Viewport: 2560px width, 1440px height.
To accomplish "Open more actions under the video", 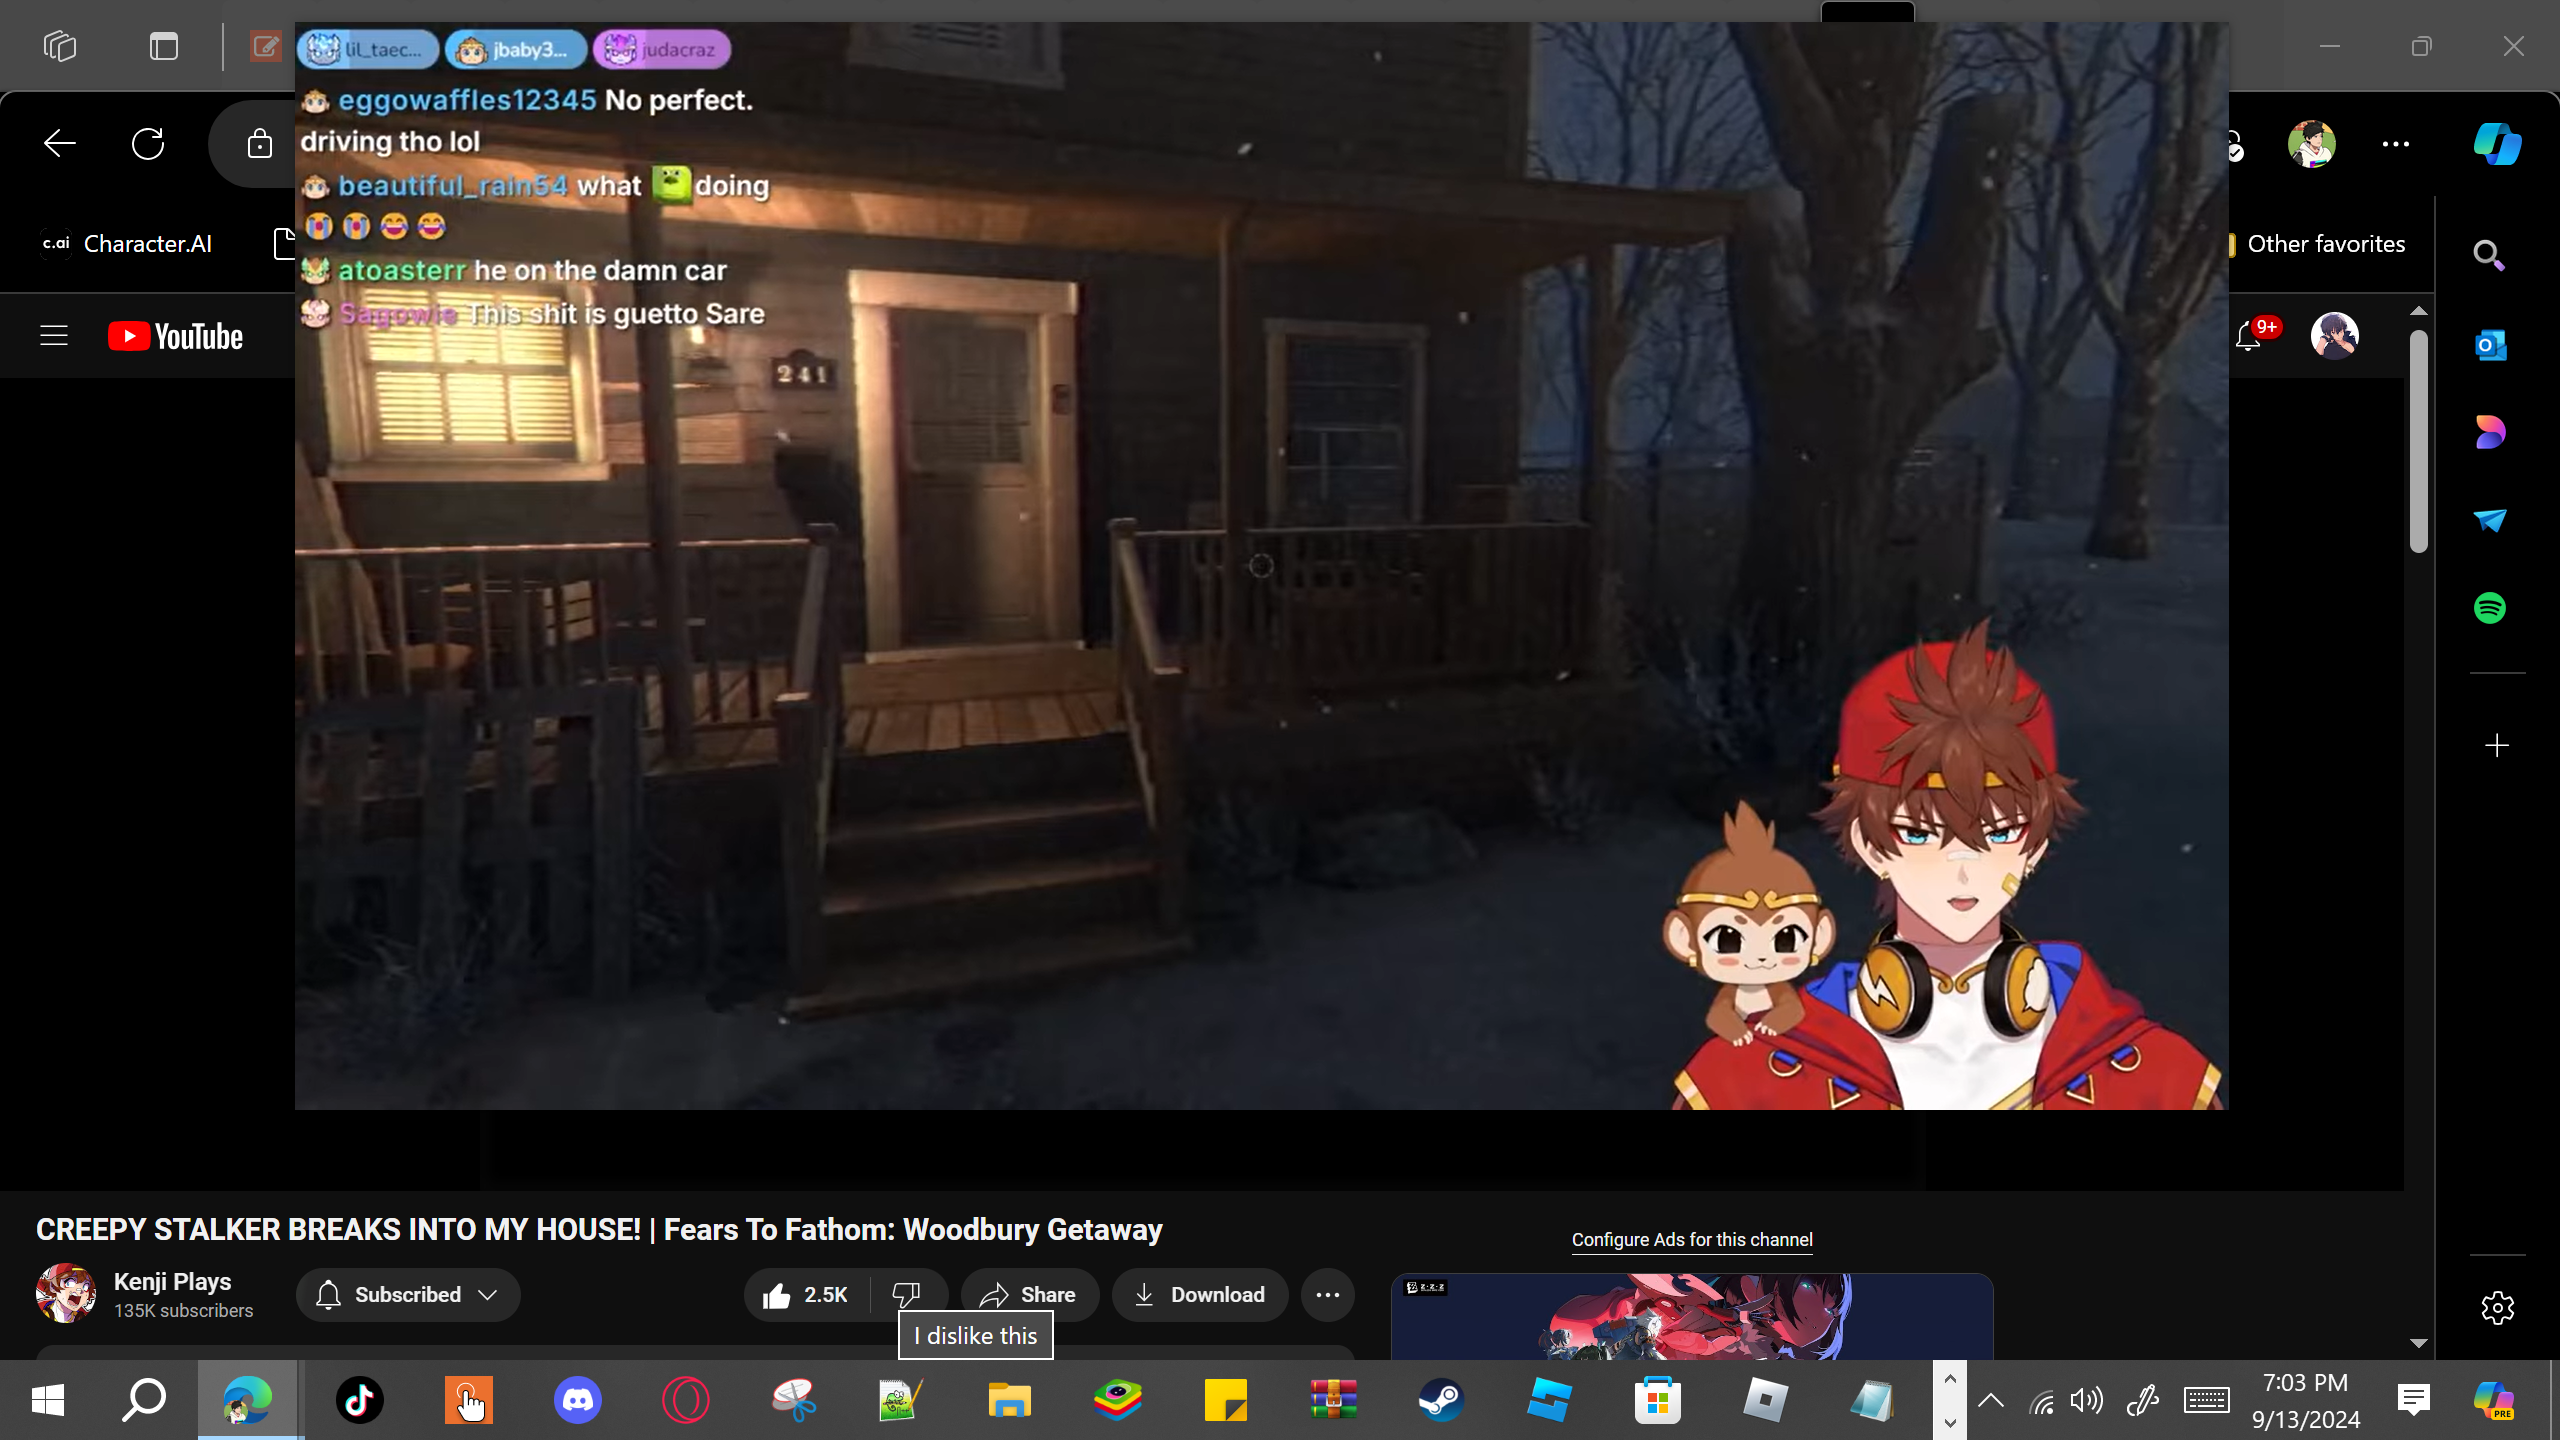I will 1328,1295.
